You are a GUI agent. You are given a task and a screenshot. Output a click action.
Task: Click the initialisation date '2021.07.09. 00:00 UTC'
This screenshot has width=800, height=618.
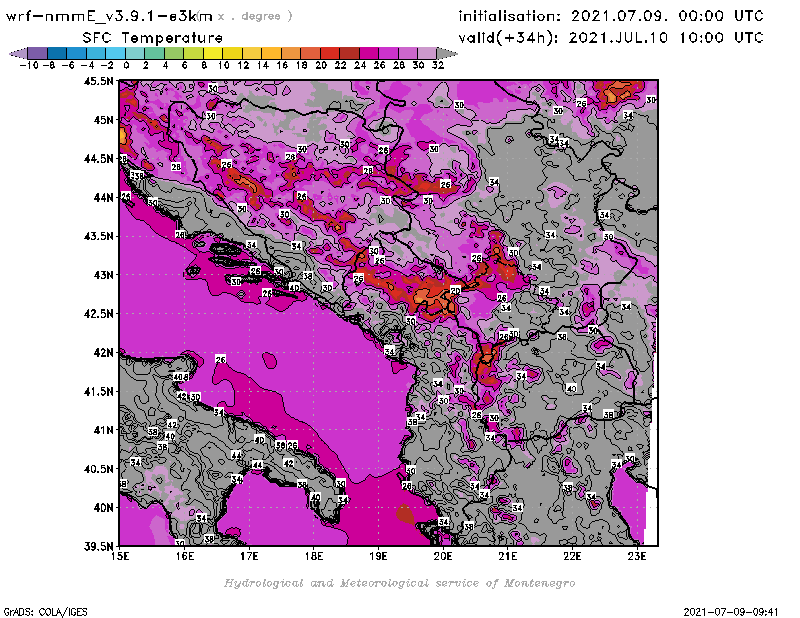[667, 16]
